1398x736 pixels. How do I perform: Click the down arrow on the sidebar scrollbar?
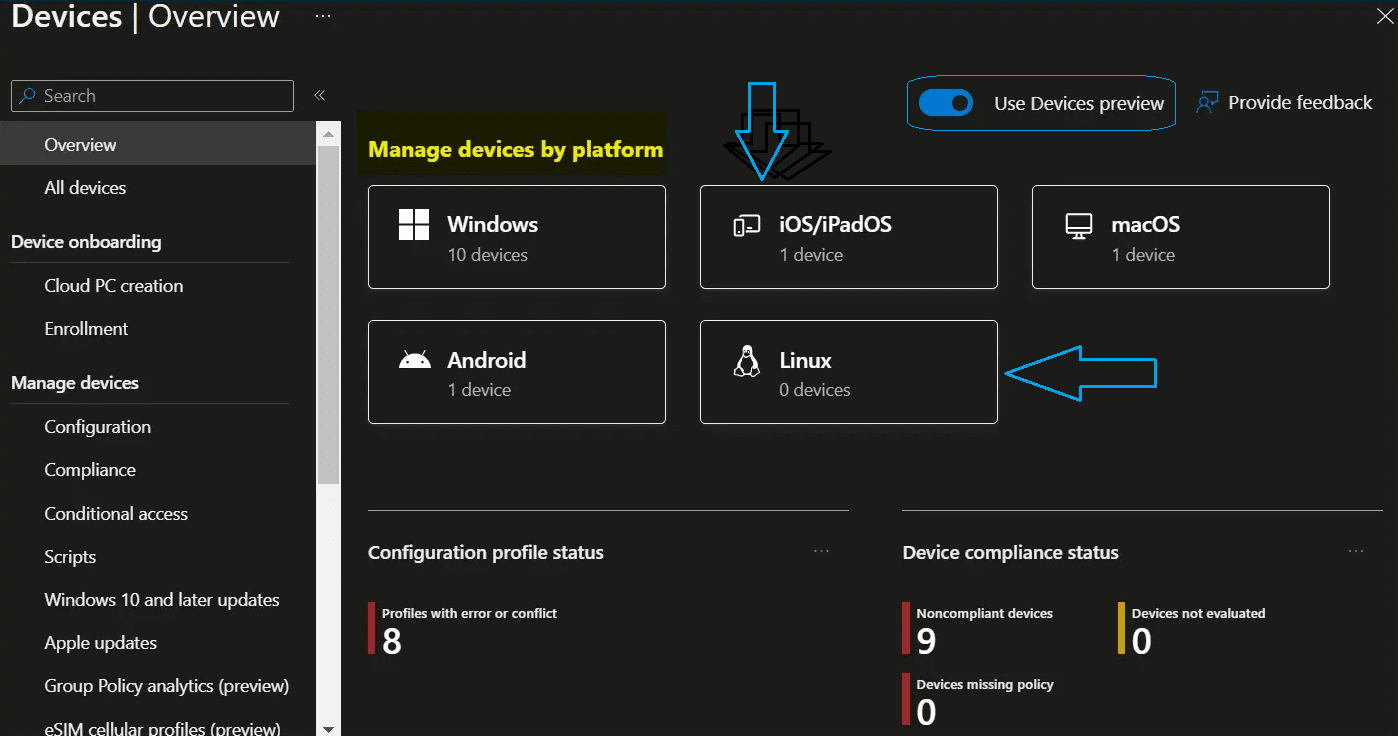329,726
